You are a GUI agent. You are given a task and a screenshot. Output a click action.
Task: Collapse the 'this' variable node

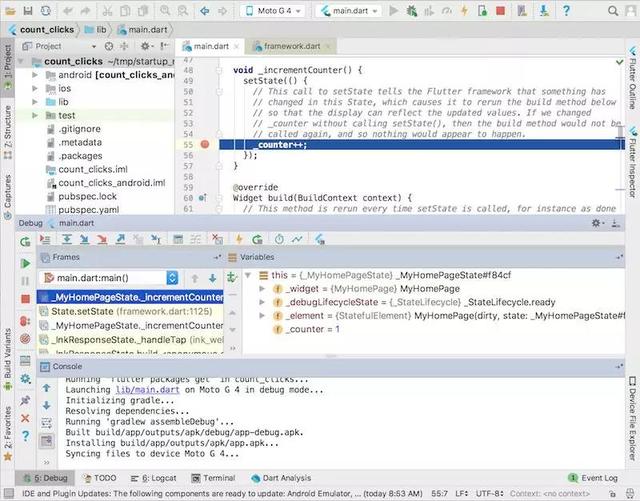(247, 275)
